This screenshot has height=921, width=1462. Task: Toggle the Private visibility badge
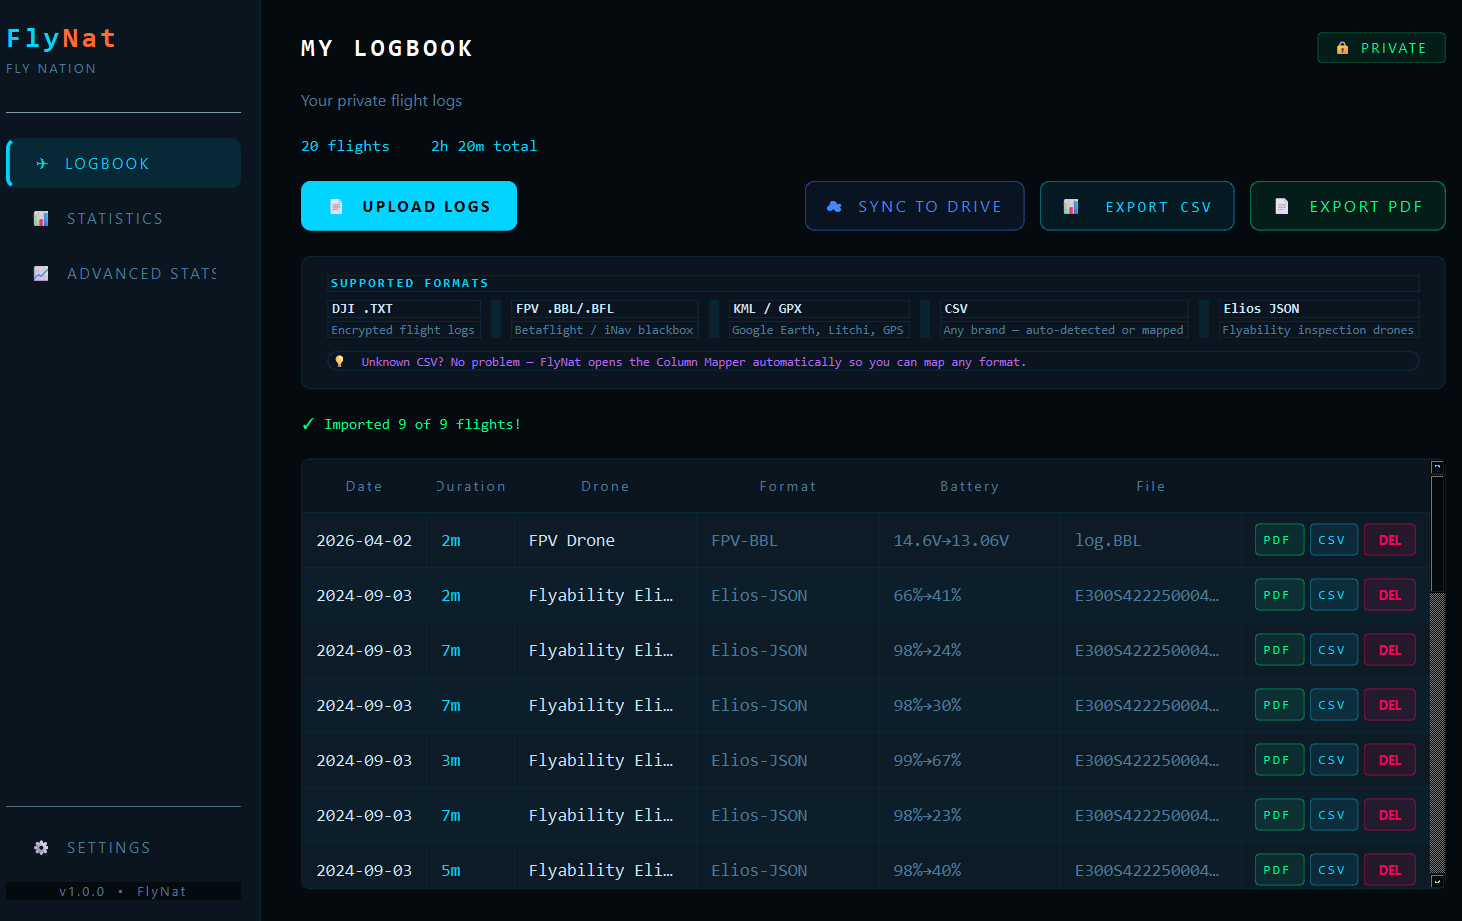(x=1381, y=48)
